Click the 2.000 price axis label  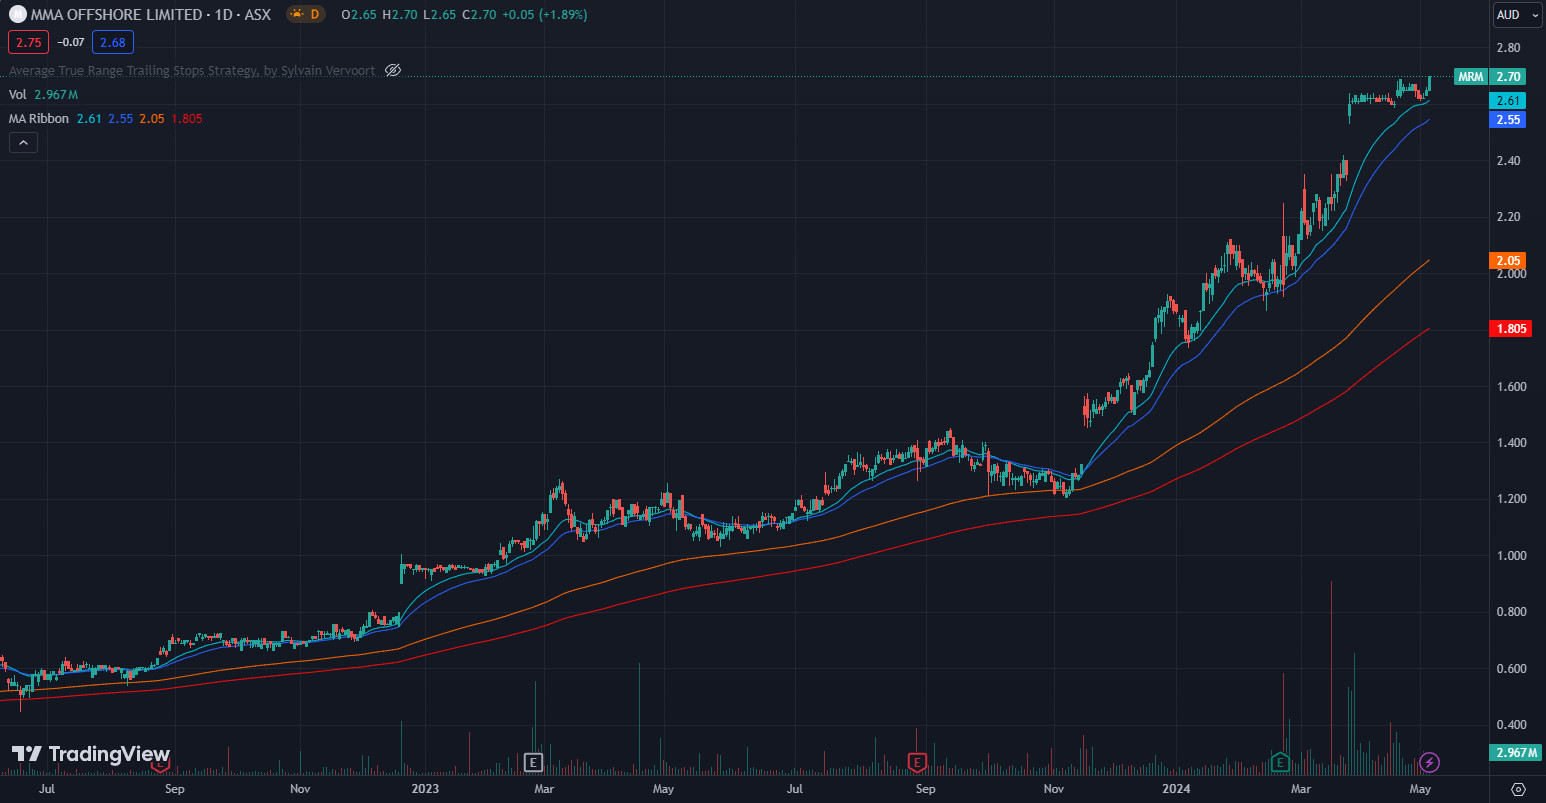(x=1511, y=274)
